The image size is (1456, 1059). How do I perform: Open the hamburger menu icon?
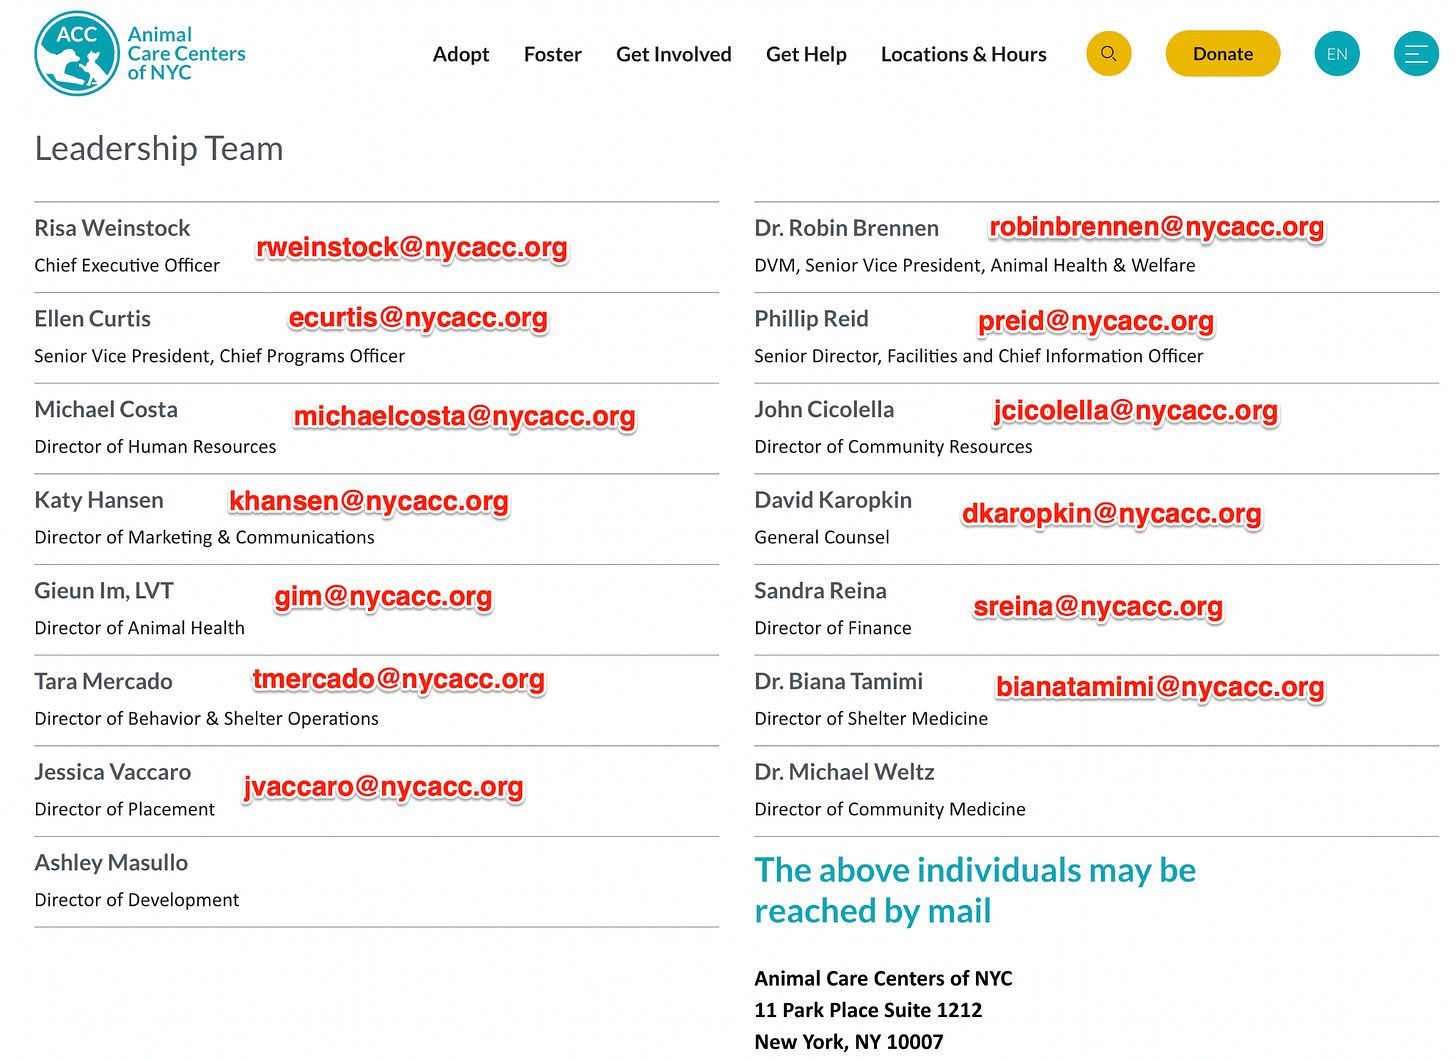click(1416, 54)
